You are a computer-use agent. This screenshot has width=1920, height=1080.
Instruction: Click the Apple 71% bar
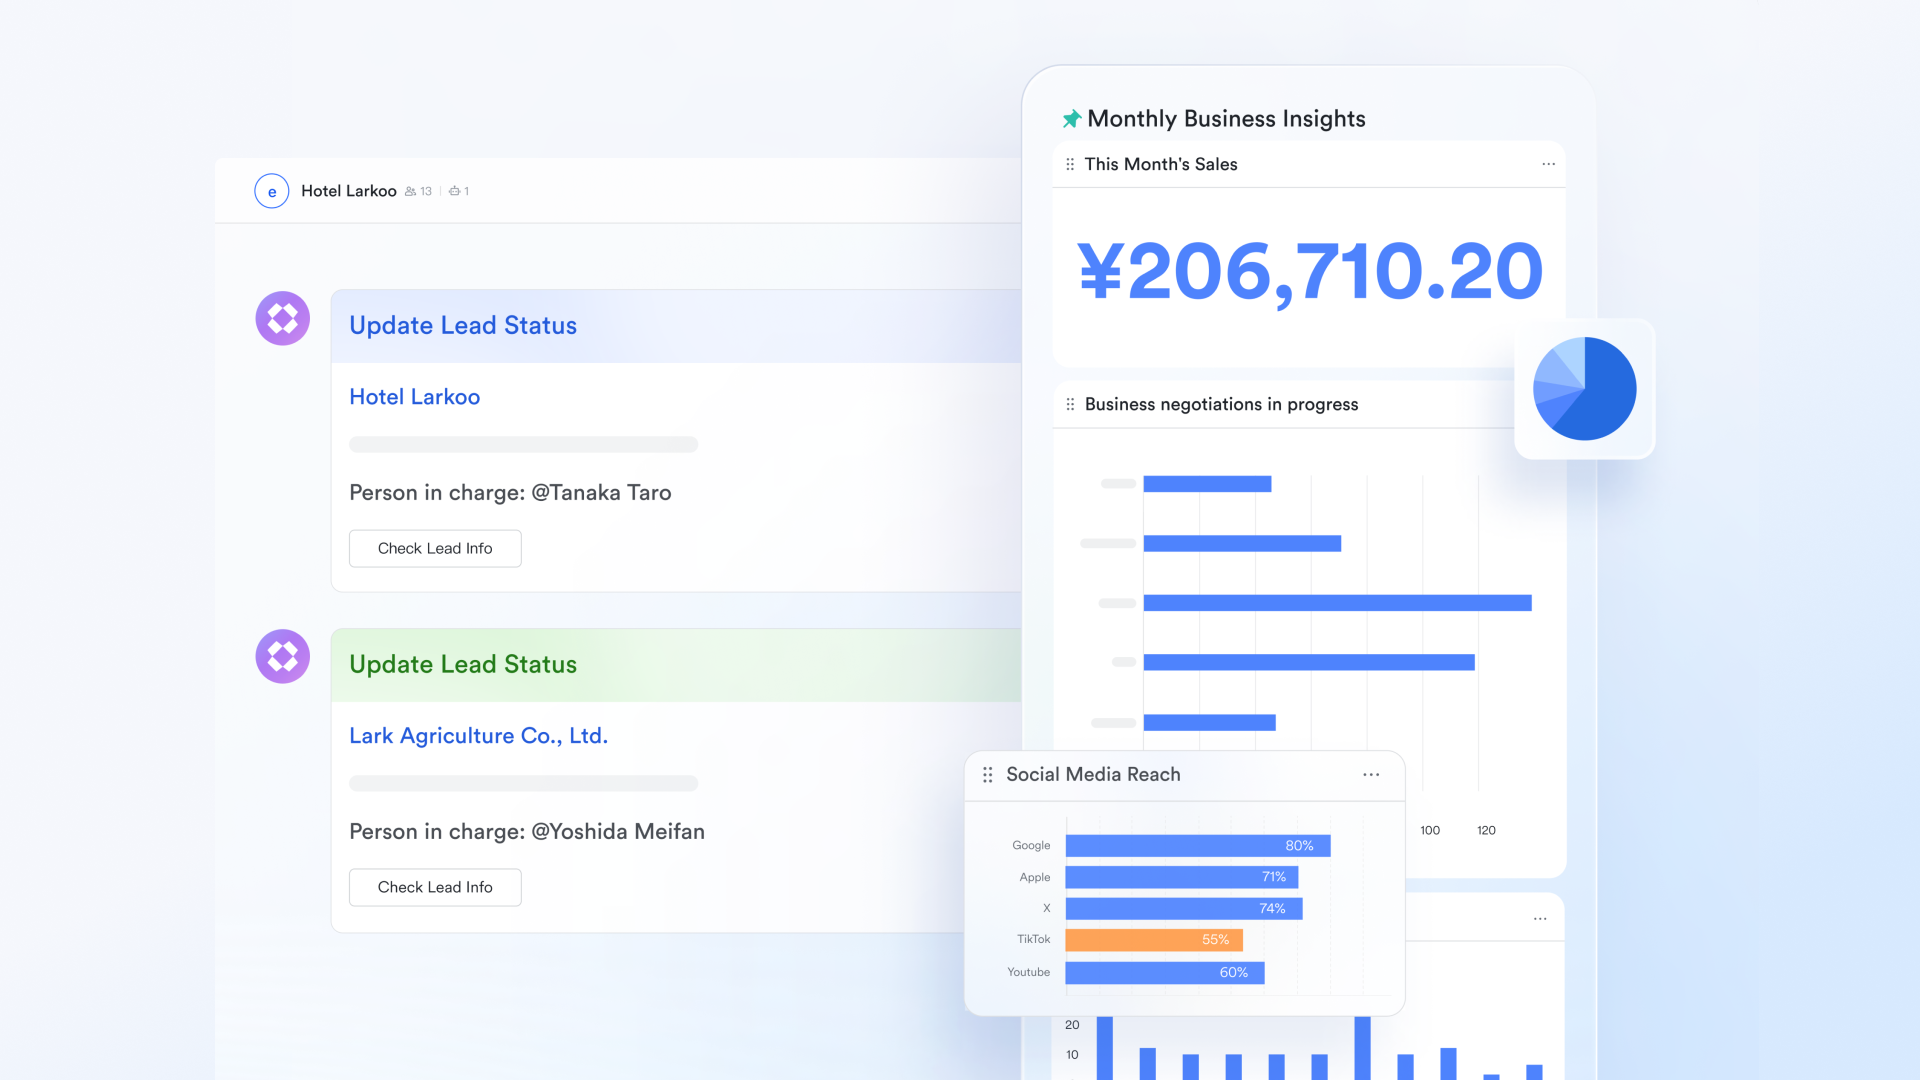pos(1182,877)
